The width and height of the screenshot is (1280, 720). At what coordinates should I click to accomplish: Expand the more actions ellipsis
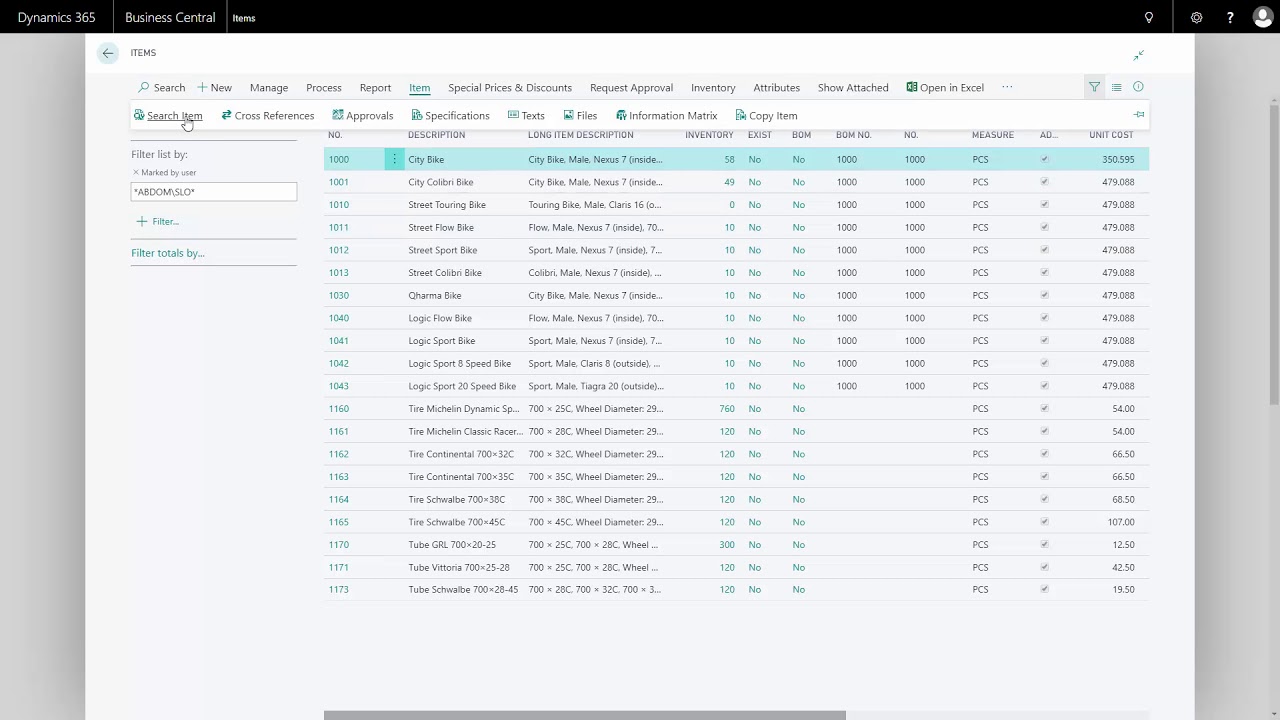pyautogui.click(x=1007, y=88)
